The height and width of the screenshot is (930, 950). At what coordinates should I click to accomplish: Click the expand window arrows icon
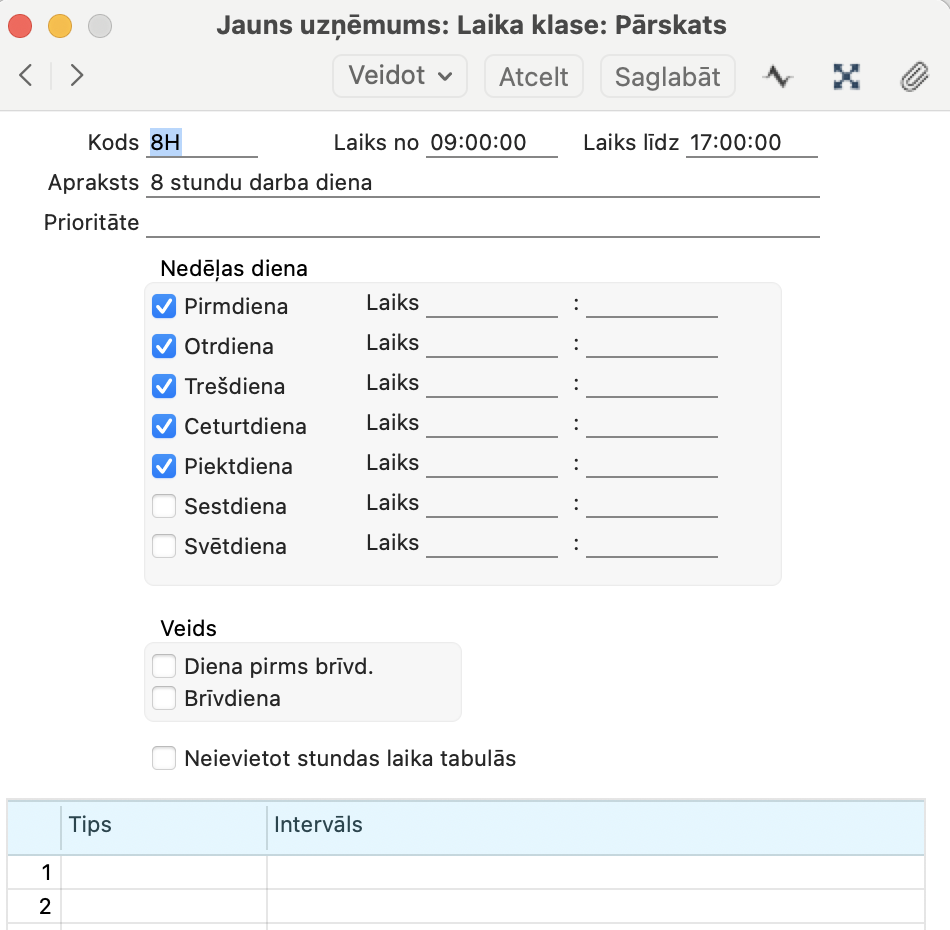click(846, 77)
